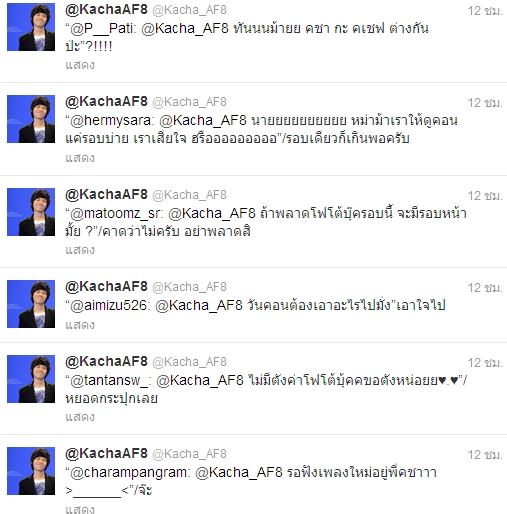Open avatar of the tweet quoting @tantansw_
Image resolution: width=507 pixels, height=514 pixels.
tap(31, 379)
